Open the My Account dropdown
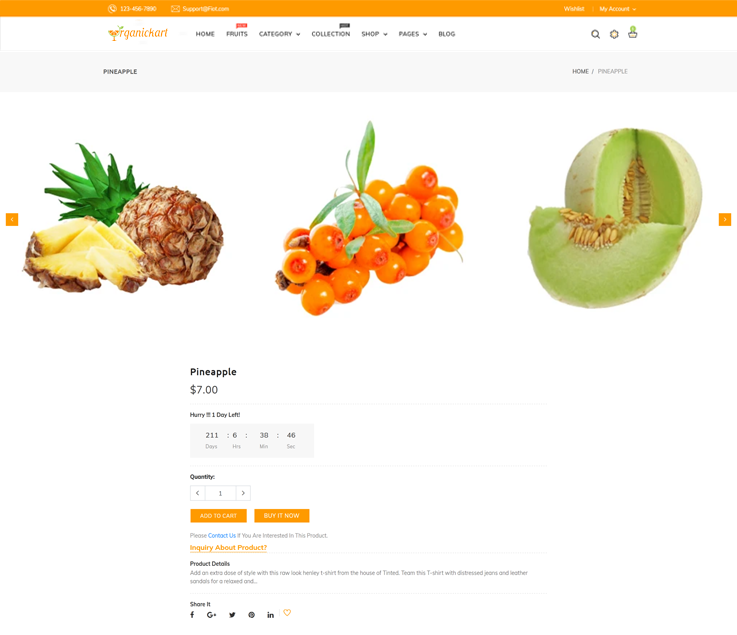Viewport: 737px width, 635px height. tap(618, 9)
